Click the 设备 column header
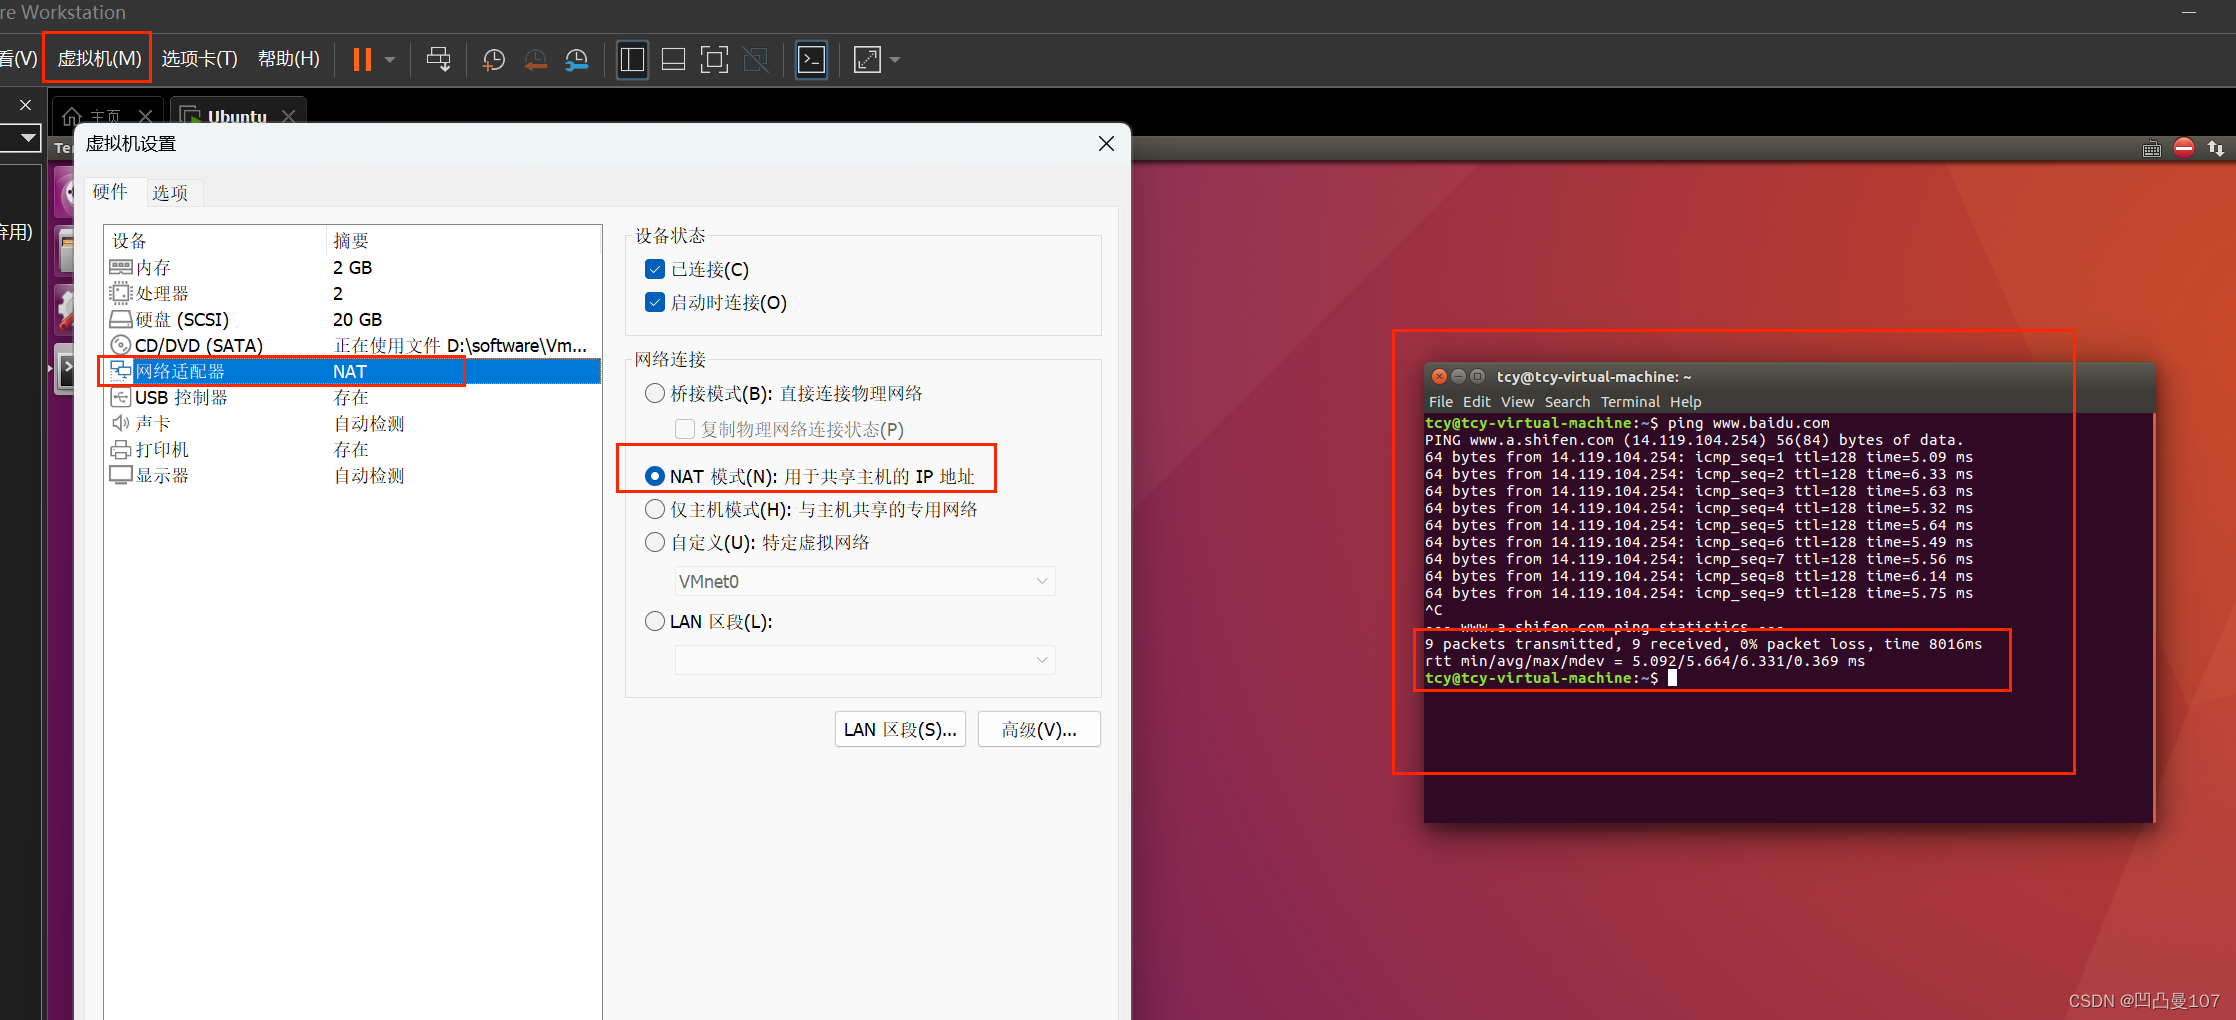The width and height of the screenshot is (2236, 1020). pos(215,240)
